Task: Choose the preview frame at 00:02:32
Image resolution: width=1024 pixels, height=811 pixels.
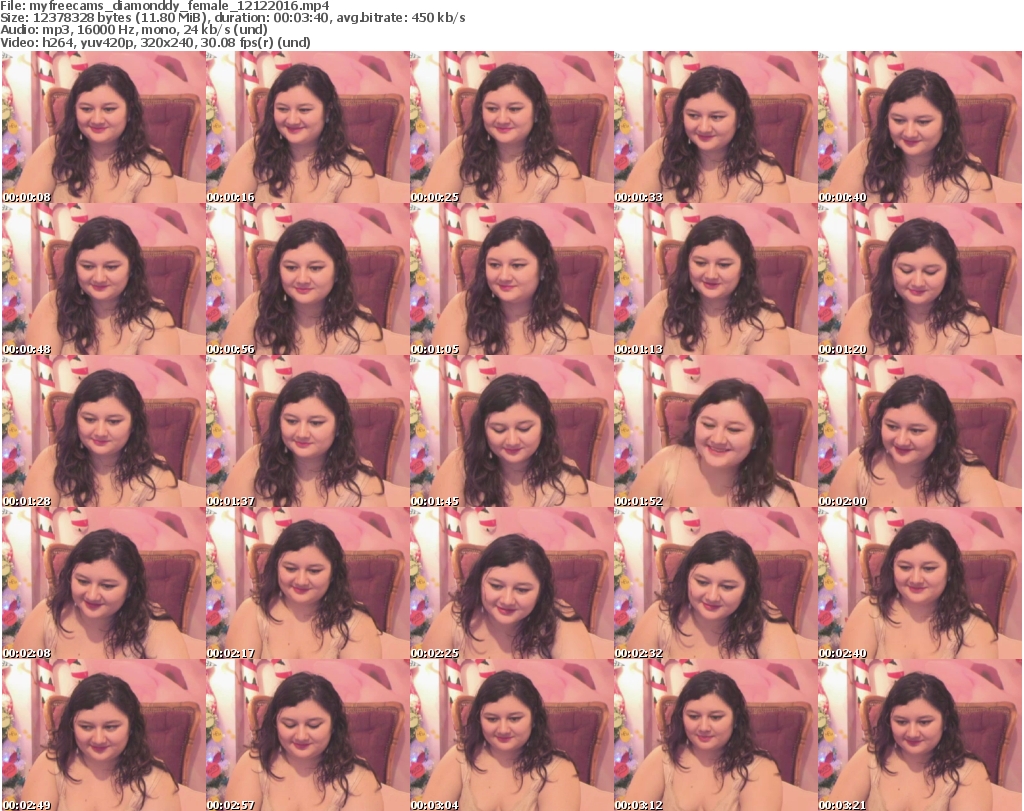Action: pyautogui.click(x=716, y=583)
